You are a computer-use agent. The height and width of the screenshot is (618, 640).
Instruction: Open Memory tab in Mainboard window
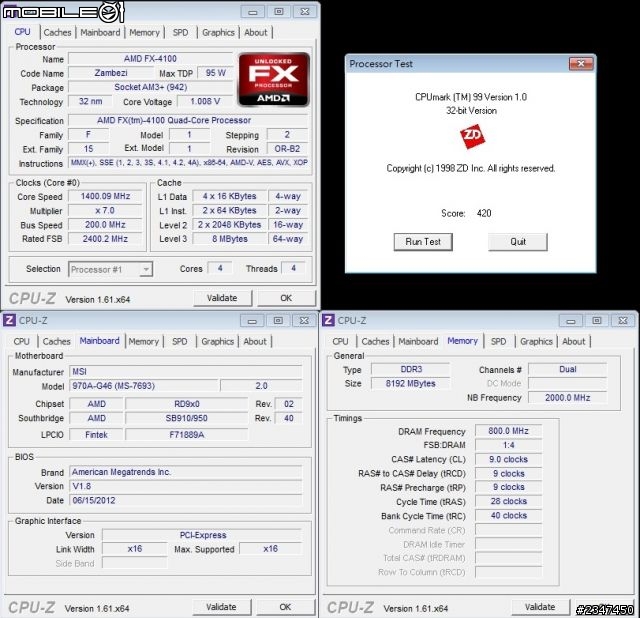pyautogui.click(x=143, y=341)
